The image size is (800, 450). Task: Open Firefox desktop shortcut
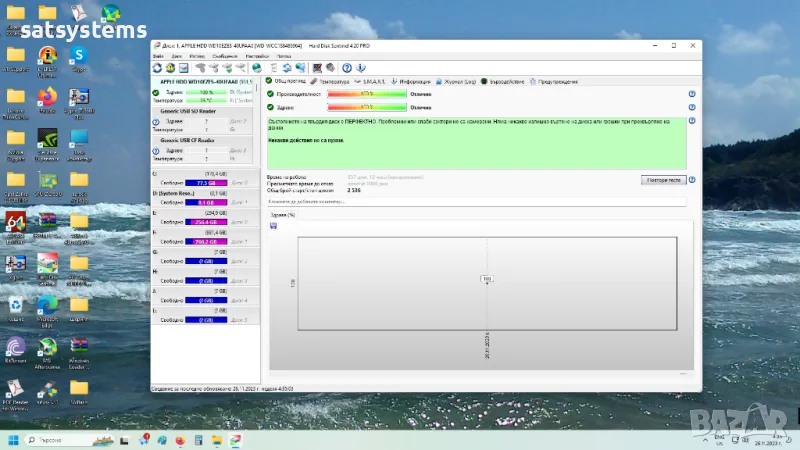(46, 97)
